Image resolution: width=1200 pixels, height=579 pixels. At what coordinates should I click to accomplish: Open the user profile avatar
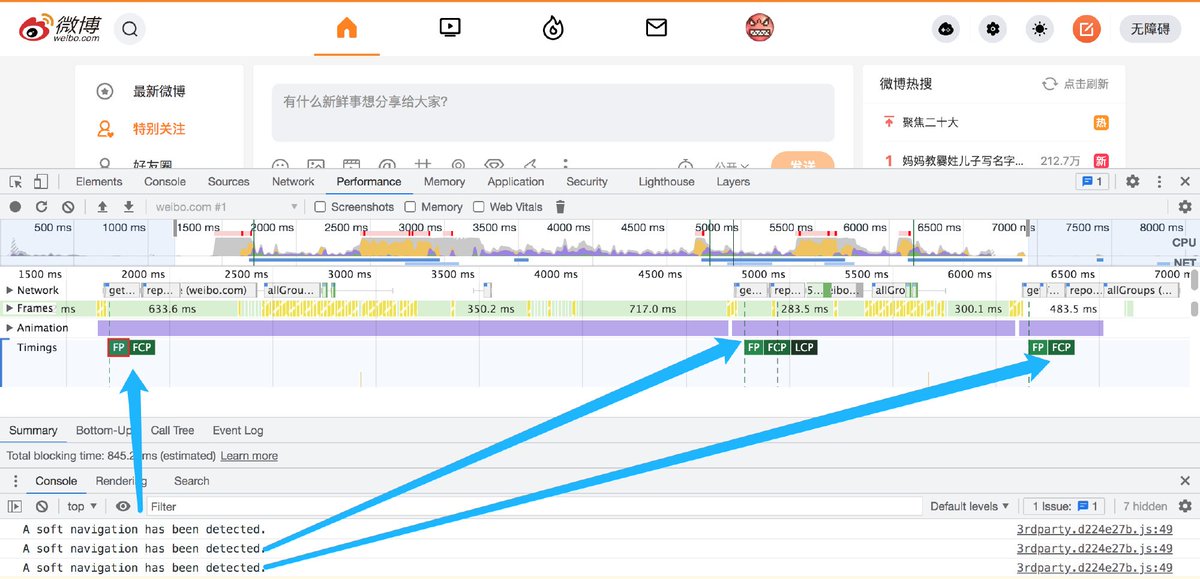point(761,29)
